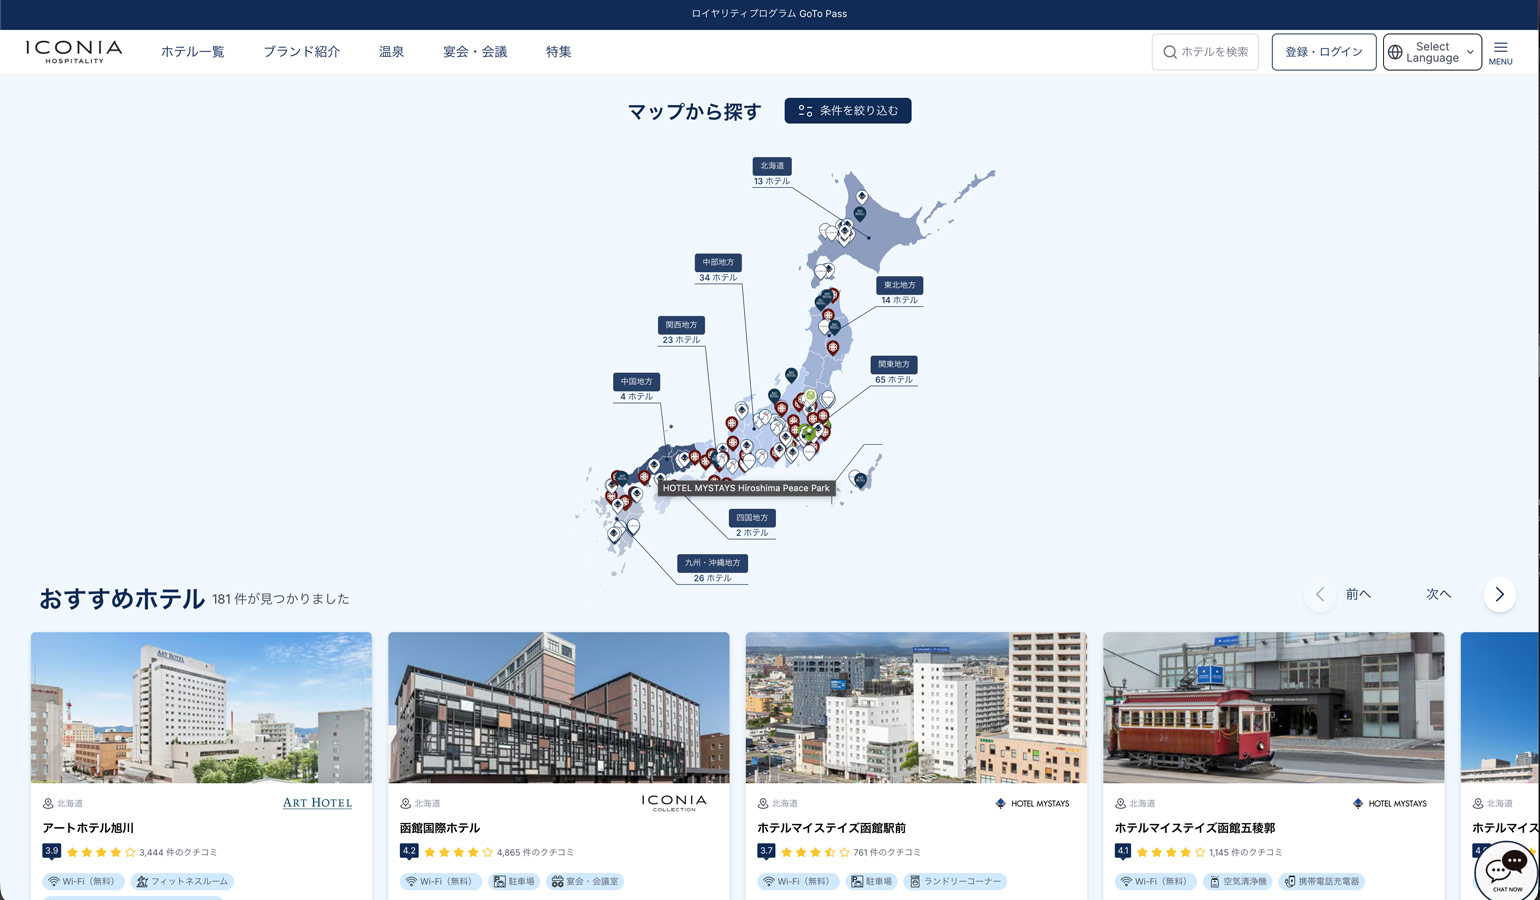1540x900 pixels.
Task: Open the ホテル一覧 menu
Action: point(192,52)
